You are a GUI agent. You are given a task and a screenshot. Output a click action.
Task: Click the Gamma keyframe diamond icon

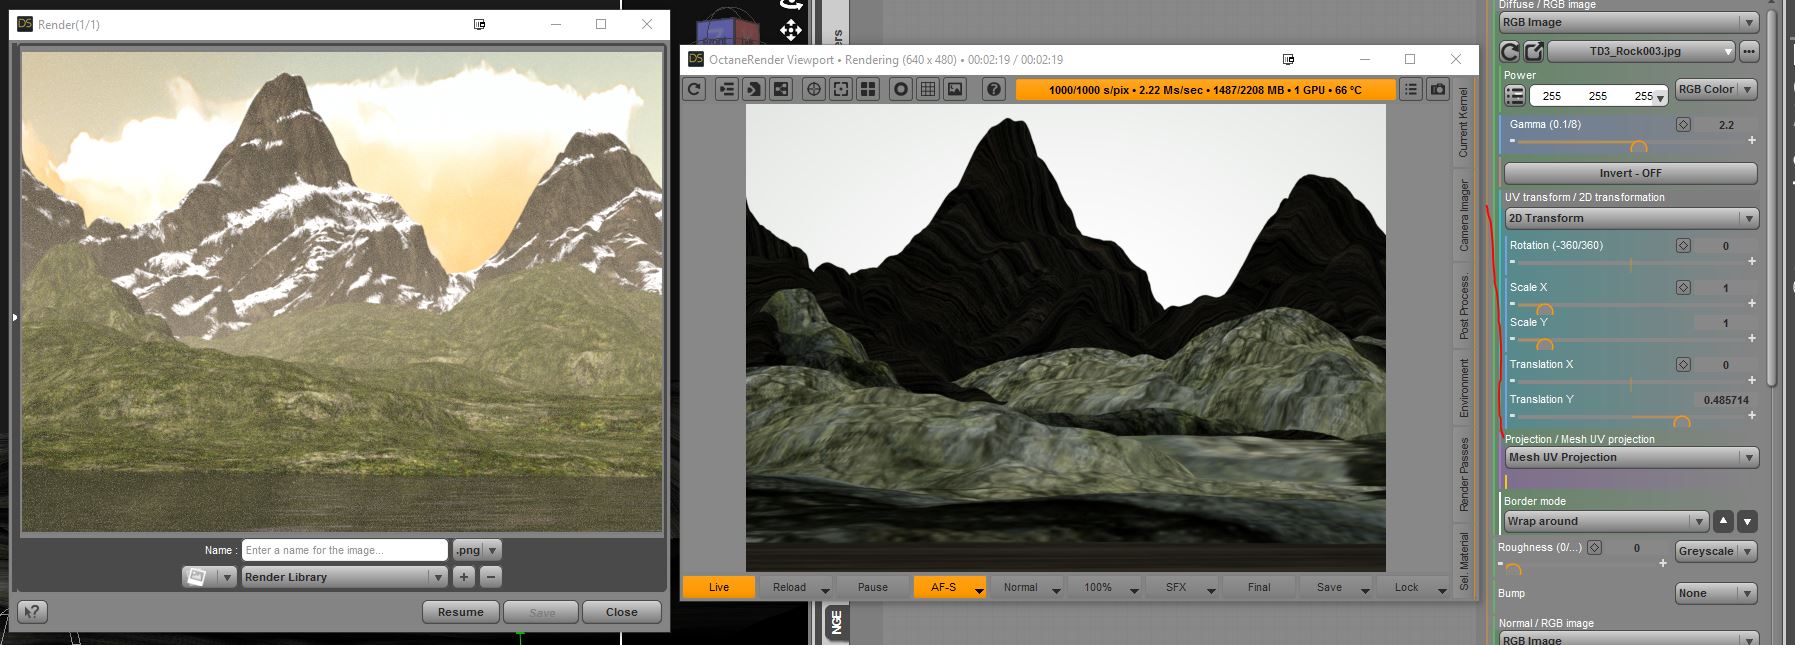(x=1683, y=125)
